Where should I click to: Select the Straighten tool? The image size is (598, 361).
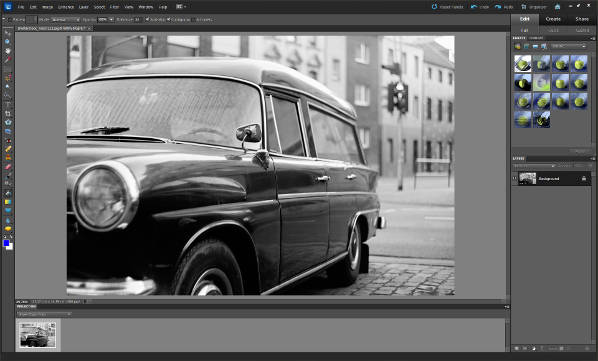coord(7,132)
